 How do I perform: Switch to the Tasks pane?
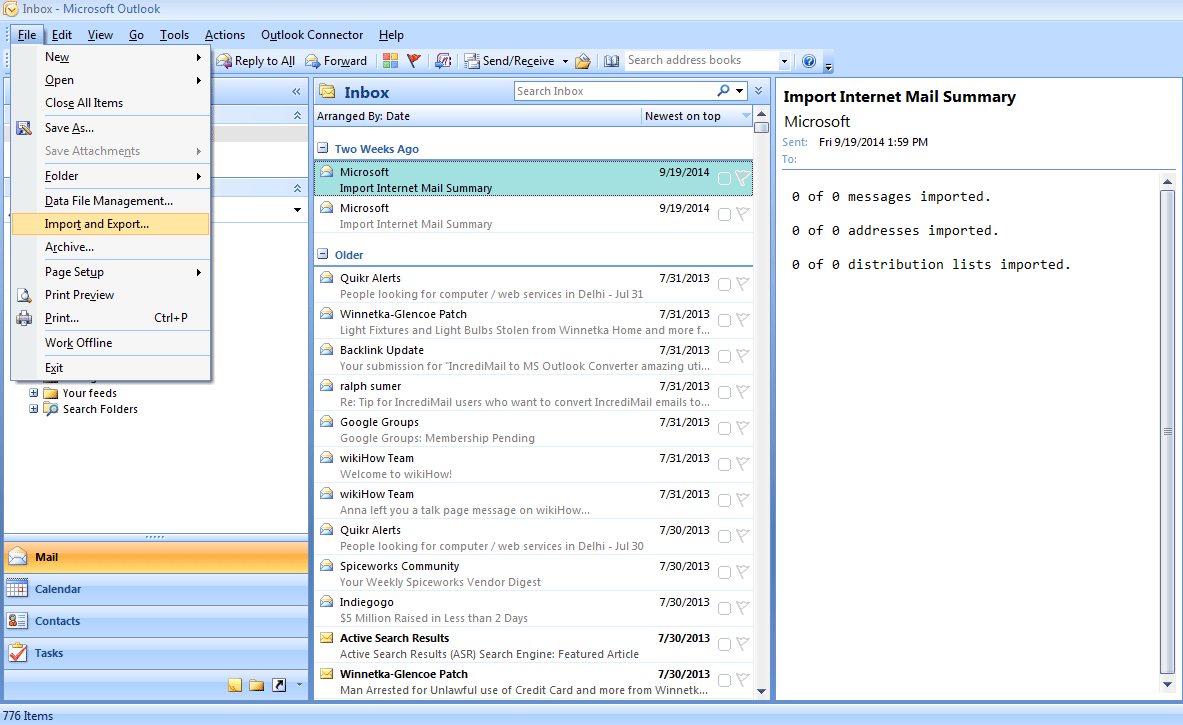[x=156, y=653]
